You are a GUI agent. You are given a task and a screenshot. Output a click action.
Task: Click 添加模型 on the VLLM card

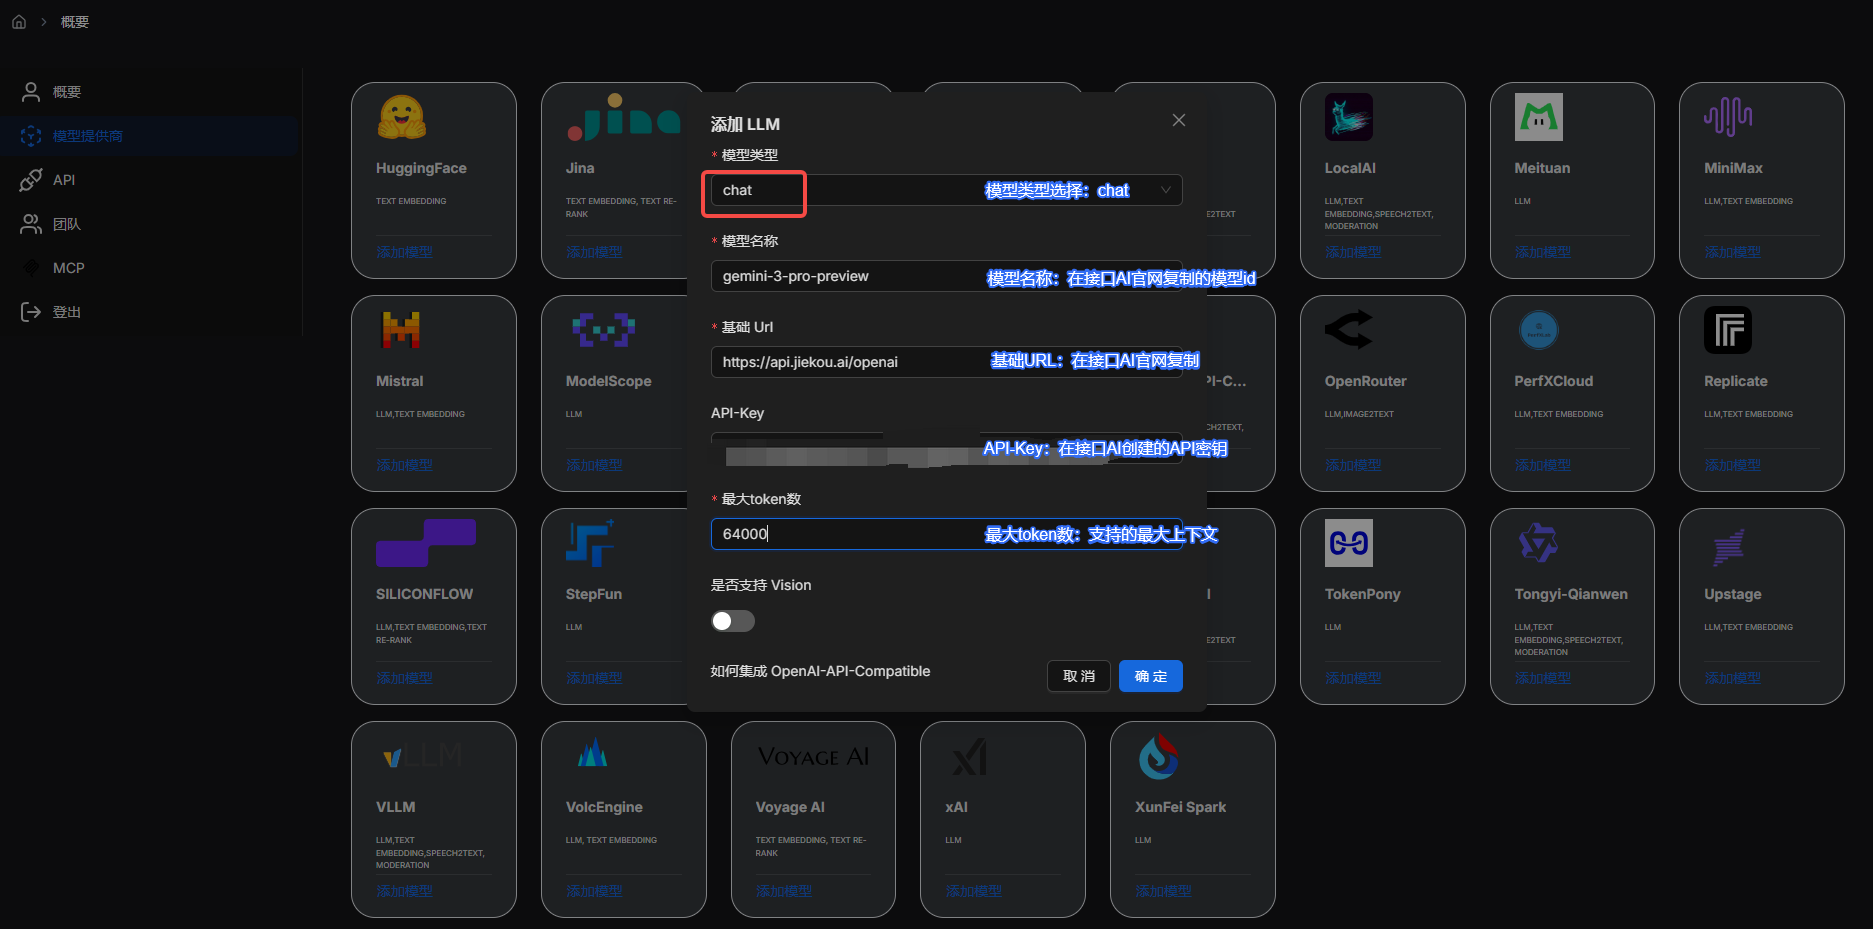click(x=405, y=891)
